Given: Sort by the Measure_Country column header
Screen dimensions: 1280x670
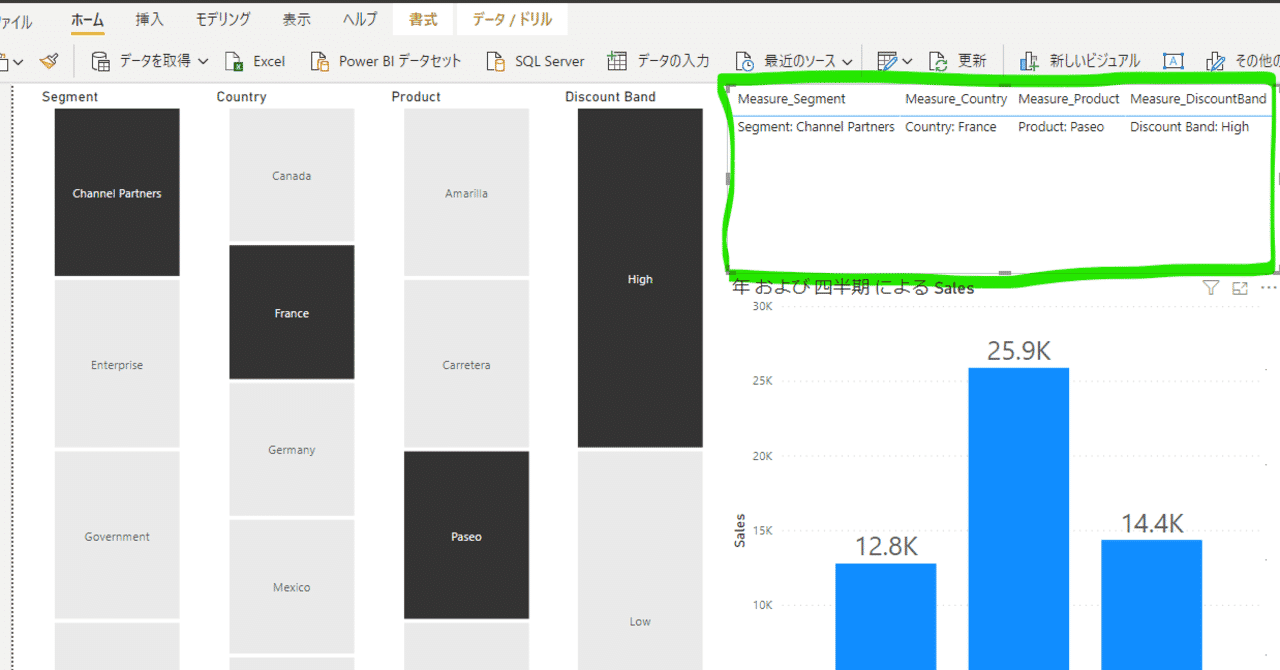Looking at the screenshot, I should (956, 99).
